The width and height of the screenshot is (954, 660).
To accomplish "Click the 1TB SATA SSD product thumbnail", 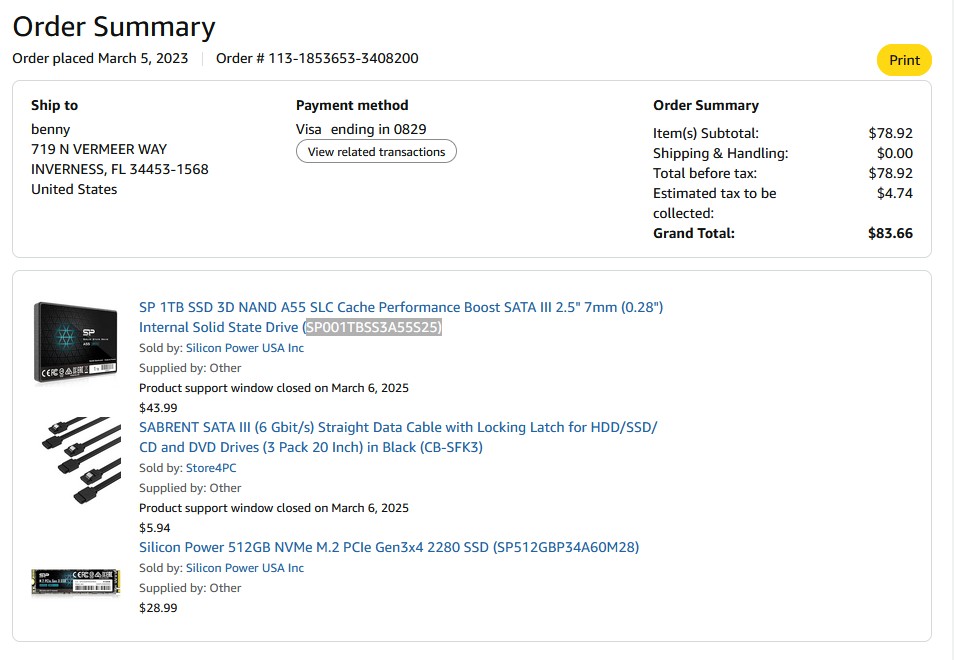I will (x=76, y=343).
